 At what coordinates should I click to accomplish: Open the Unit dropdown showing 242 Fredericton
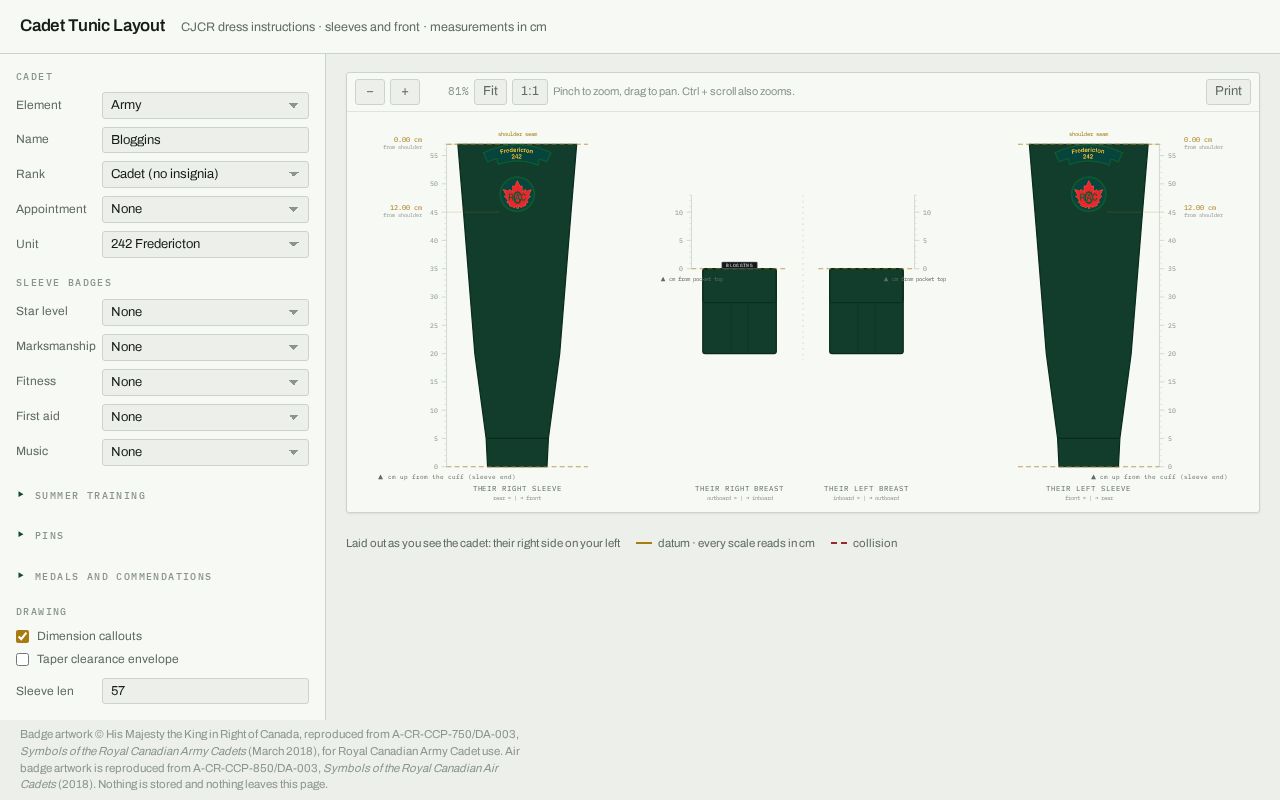point(205,244)
